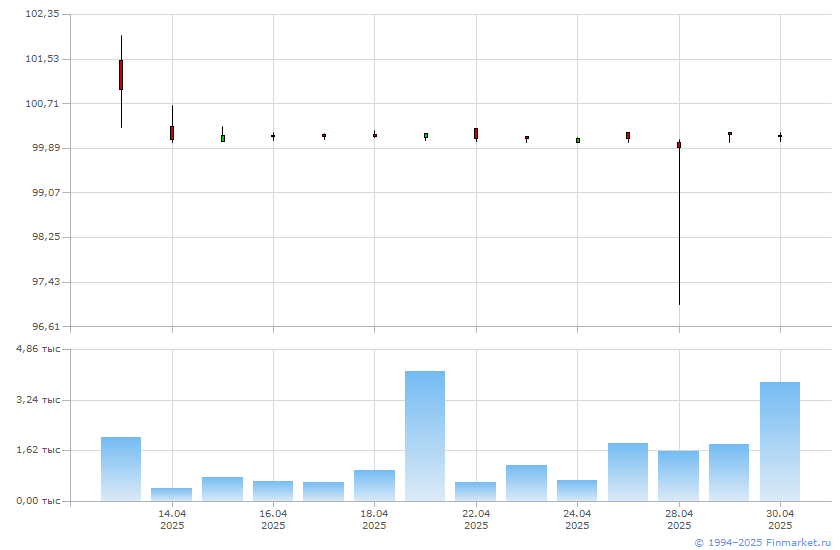The width and height of the screenshot is (840, 550).
Task: Select the volume bar above 22.04
Action: point(476,492)
